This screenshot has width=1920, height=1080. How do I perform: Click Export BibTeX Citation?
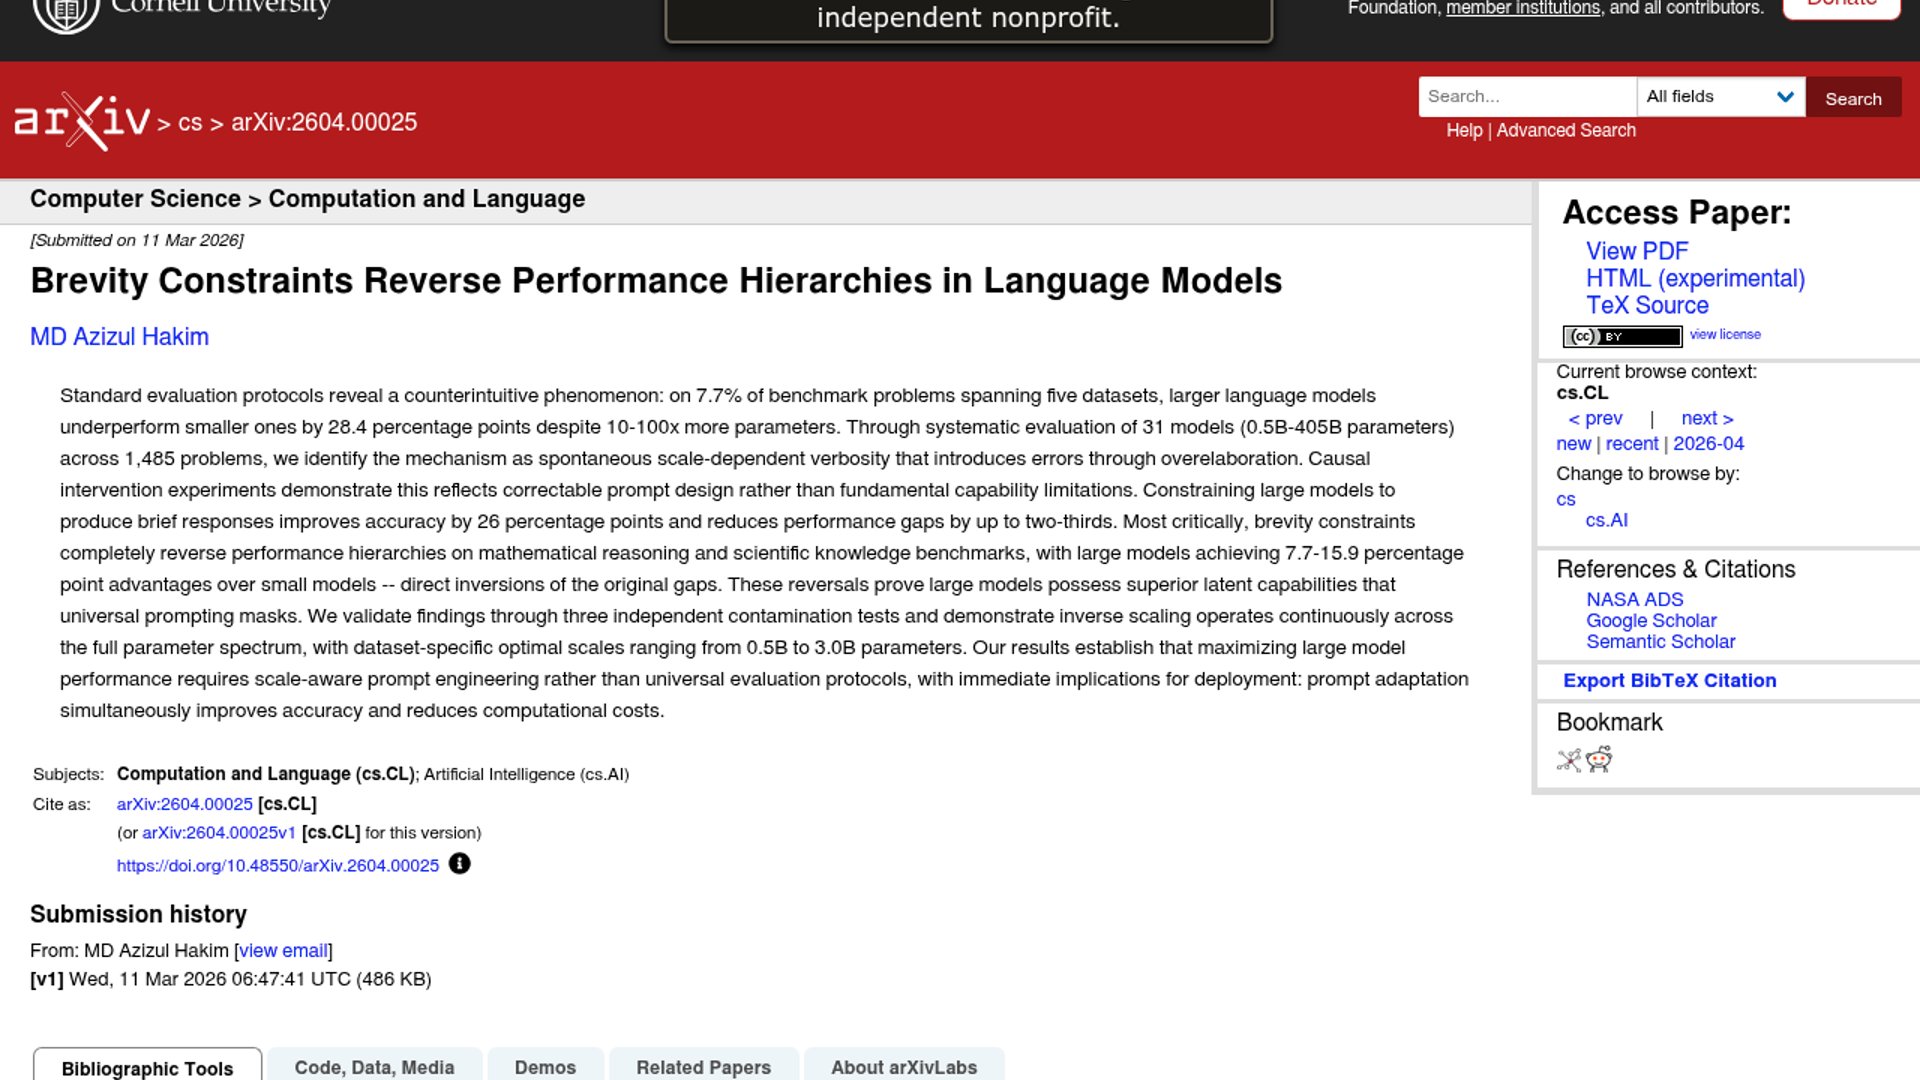[x=1669, y=680]
